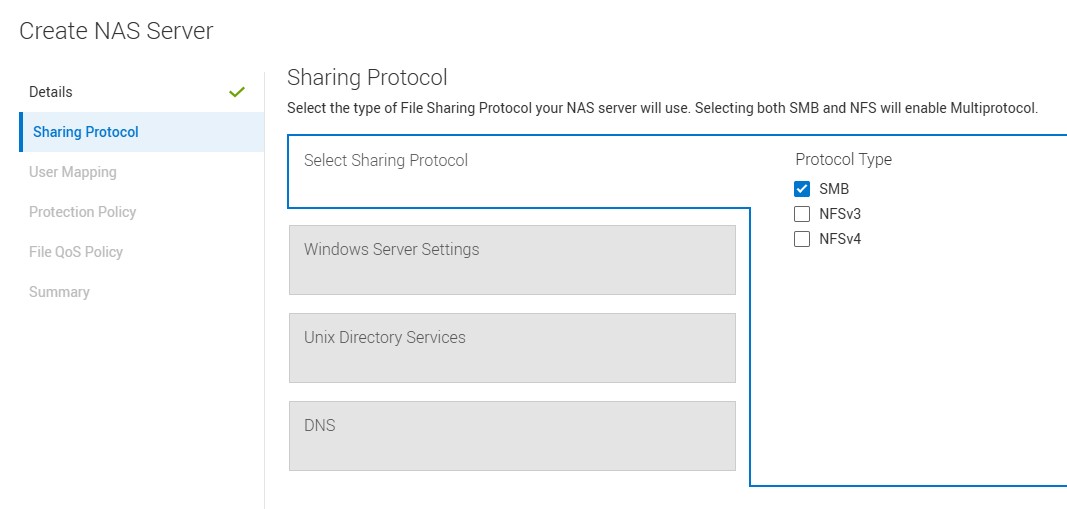Go to the Details wizard step
The width and height of the screenshot is (1067, 509).
(51, 92)
